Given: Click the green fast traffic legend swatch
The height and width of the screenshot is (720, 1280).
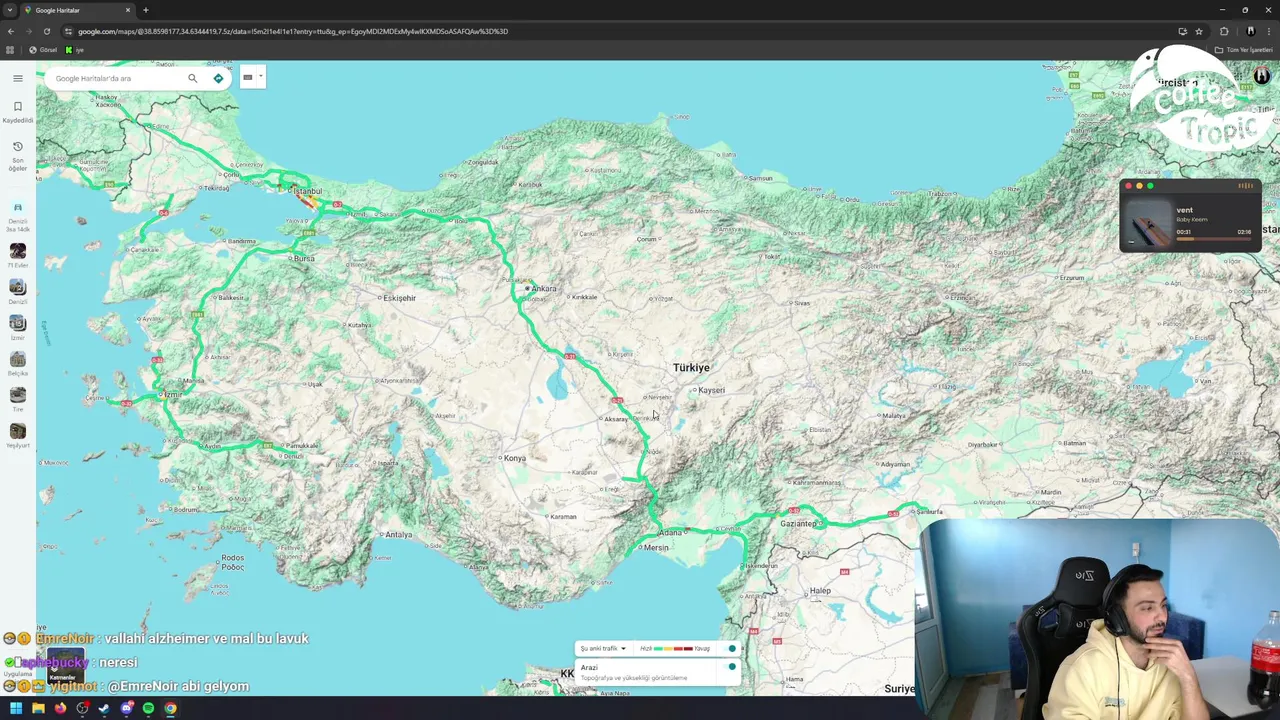Looking at the screenshot, I should pyautogui.click(x=657, y=649).
